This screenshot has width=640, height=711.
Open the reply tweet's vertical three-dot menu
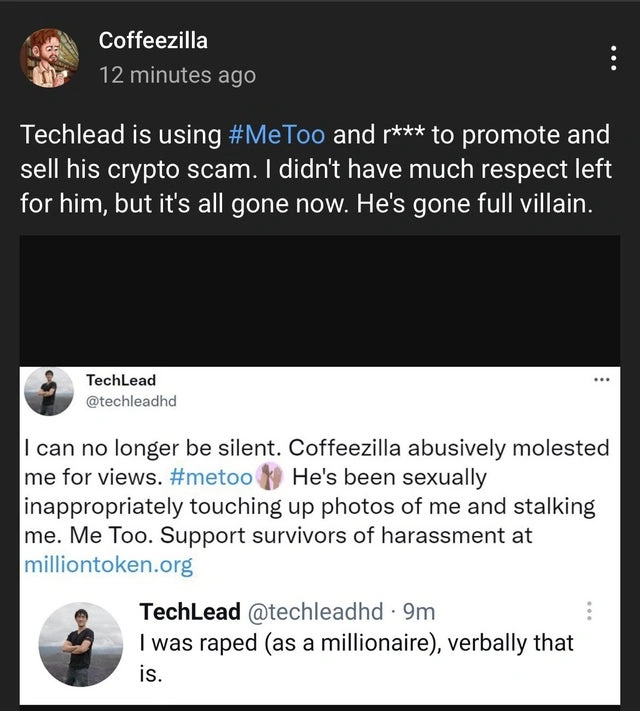[589, 610]
